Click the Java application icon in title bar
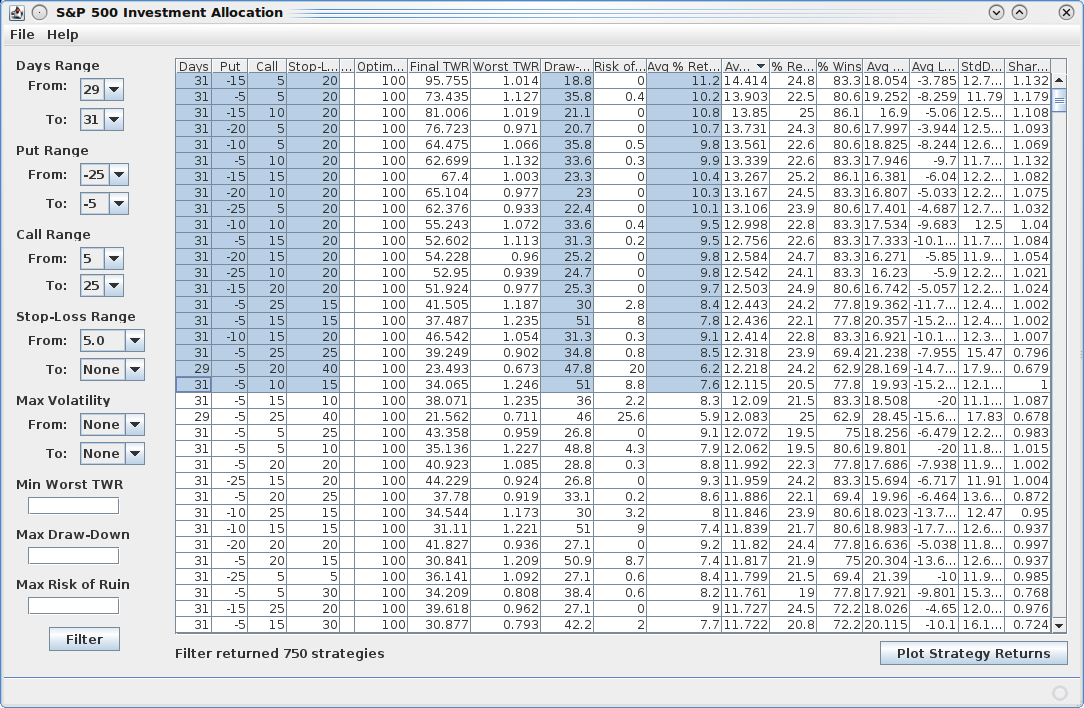Viewport: 1084px width, 708px height. click(17, 12)
